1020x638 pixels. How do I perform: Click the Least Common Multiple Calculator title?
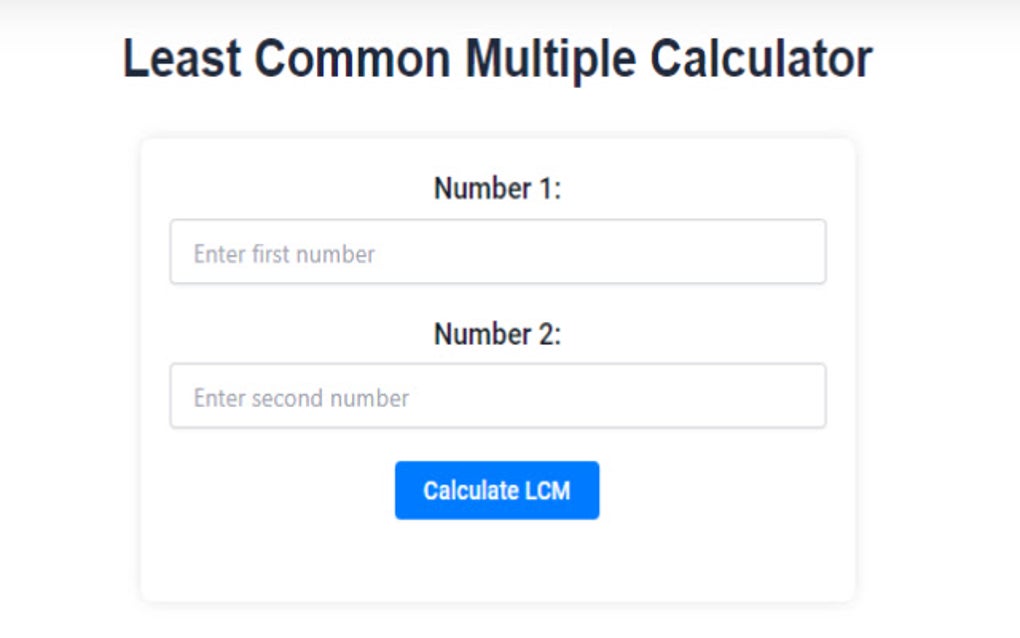pyautogui.click(x=497, y=58)
